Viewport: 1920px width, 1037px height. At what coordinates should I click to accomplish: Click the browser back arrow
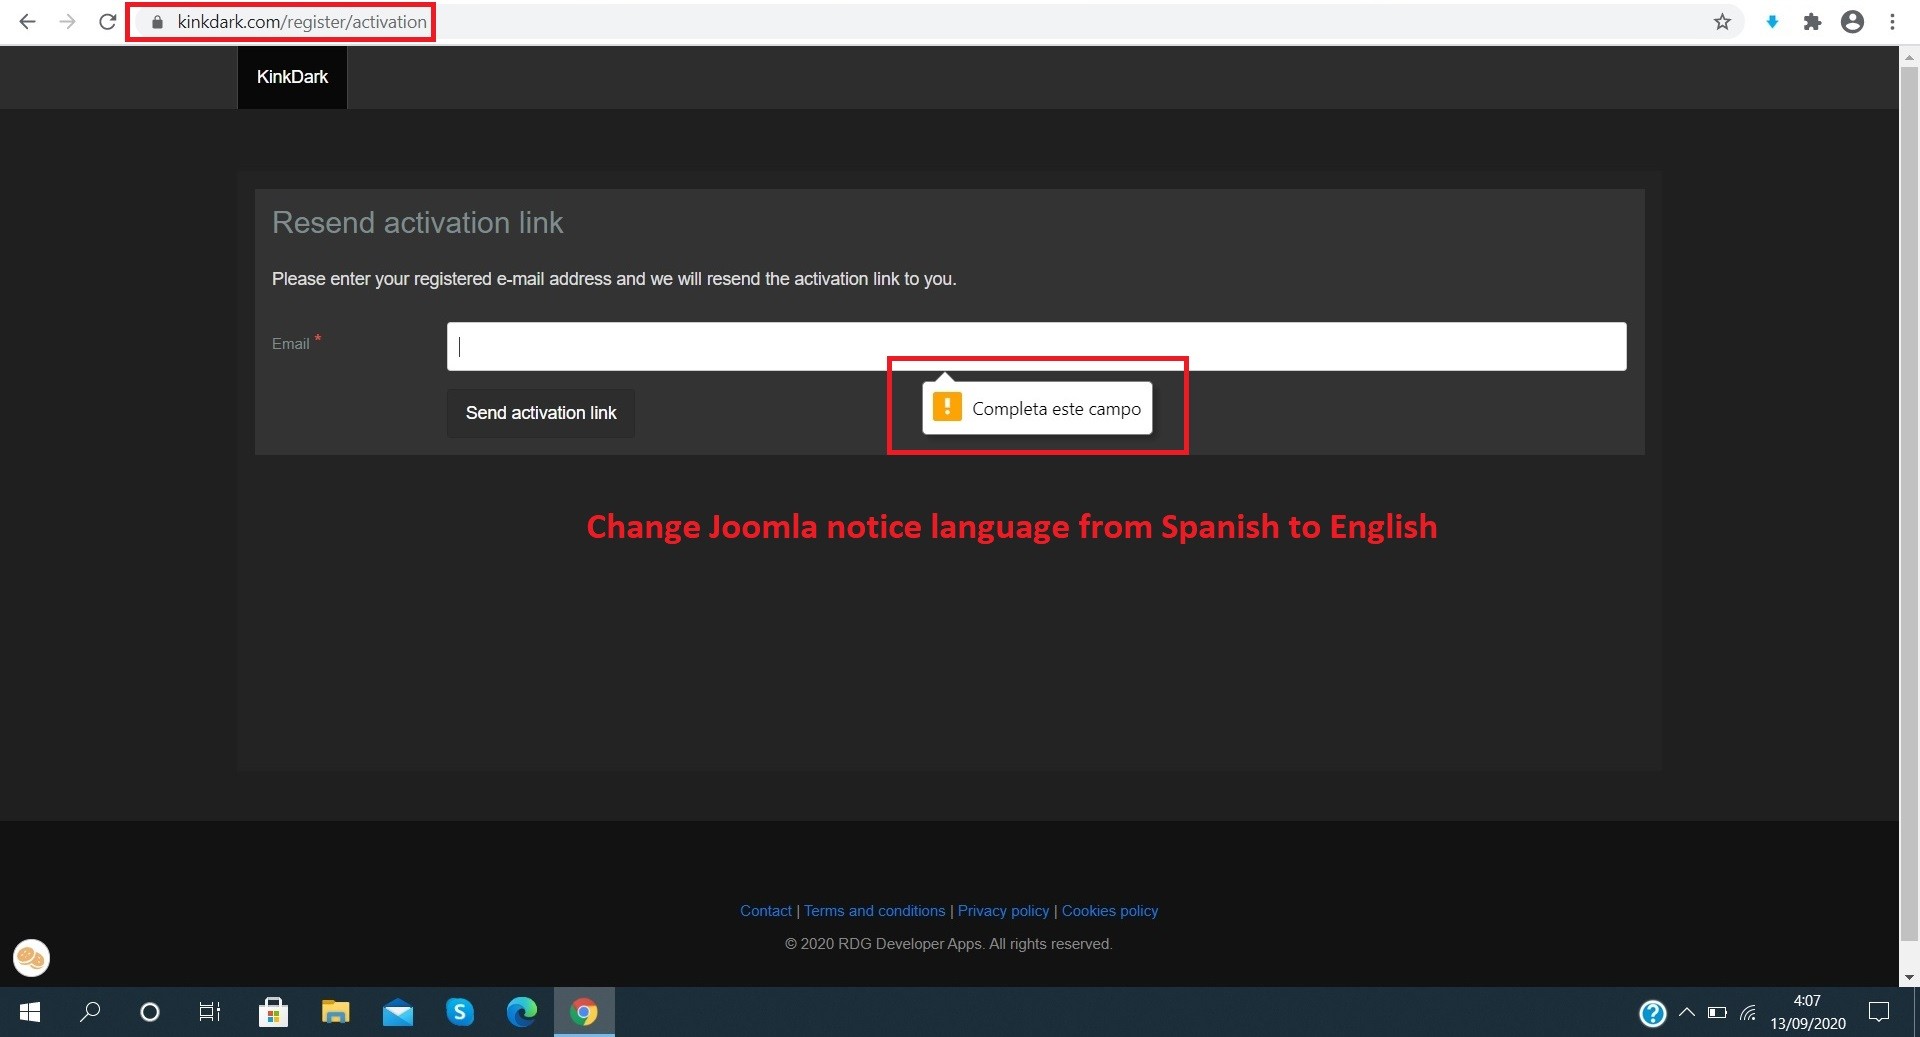(27, 22)
